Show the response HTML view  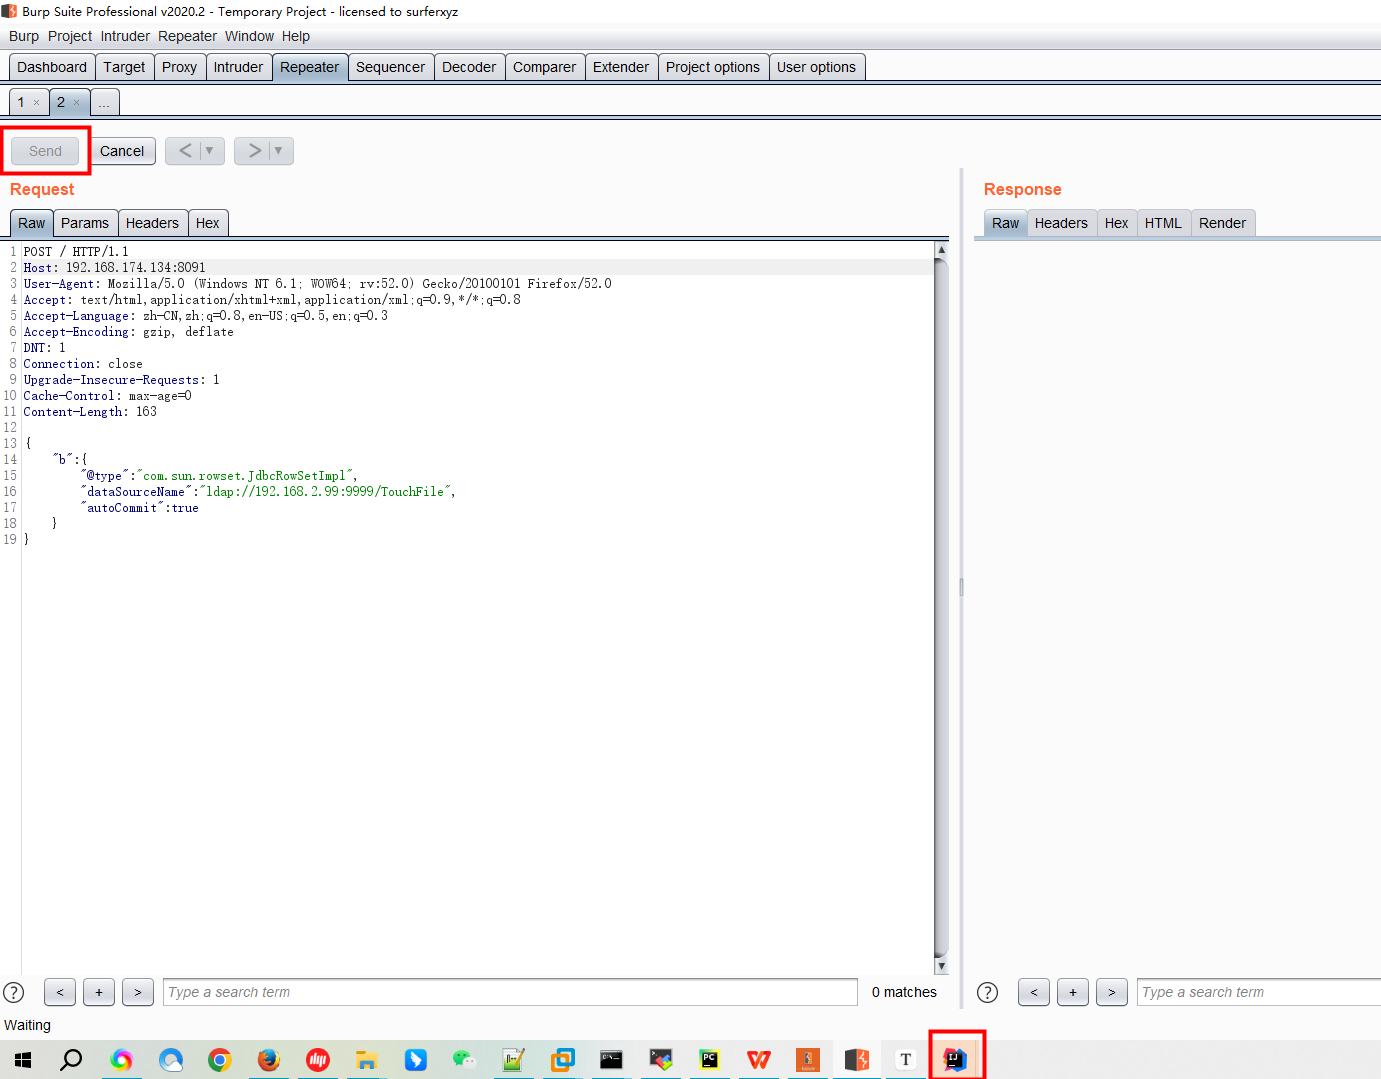point(1163,223)
